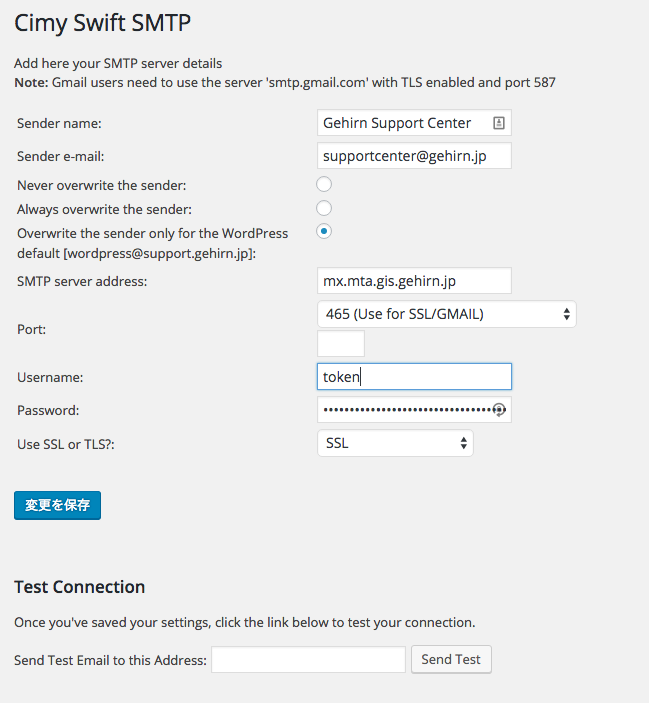649x703 pixels.
Task: Click the Send Test Email address field
Action: [x=308, y=659]
